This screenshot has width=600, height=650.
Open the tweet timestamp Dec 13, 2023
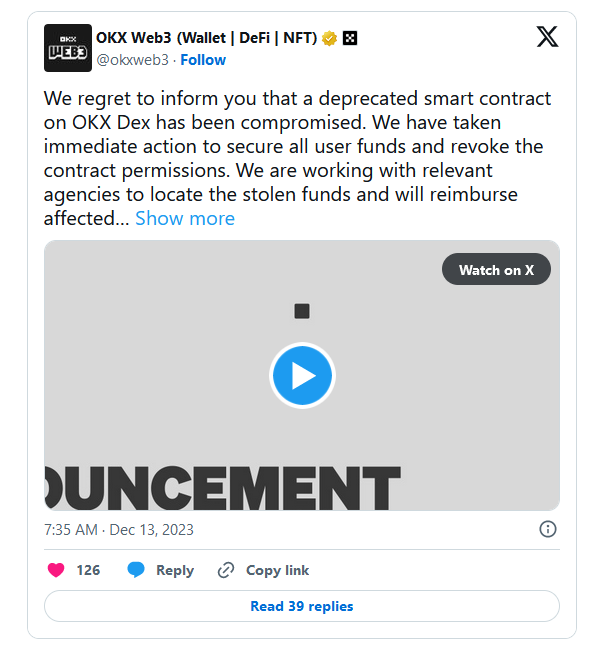pyautogui.click(x=119, y=529)
